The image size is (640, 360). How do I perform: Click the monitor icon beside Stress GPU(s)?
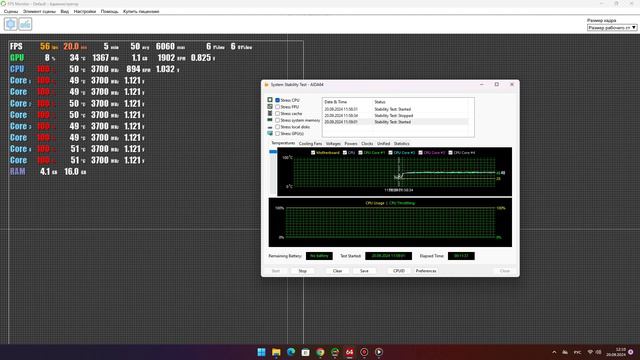tap(270, 133)
